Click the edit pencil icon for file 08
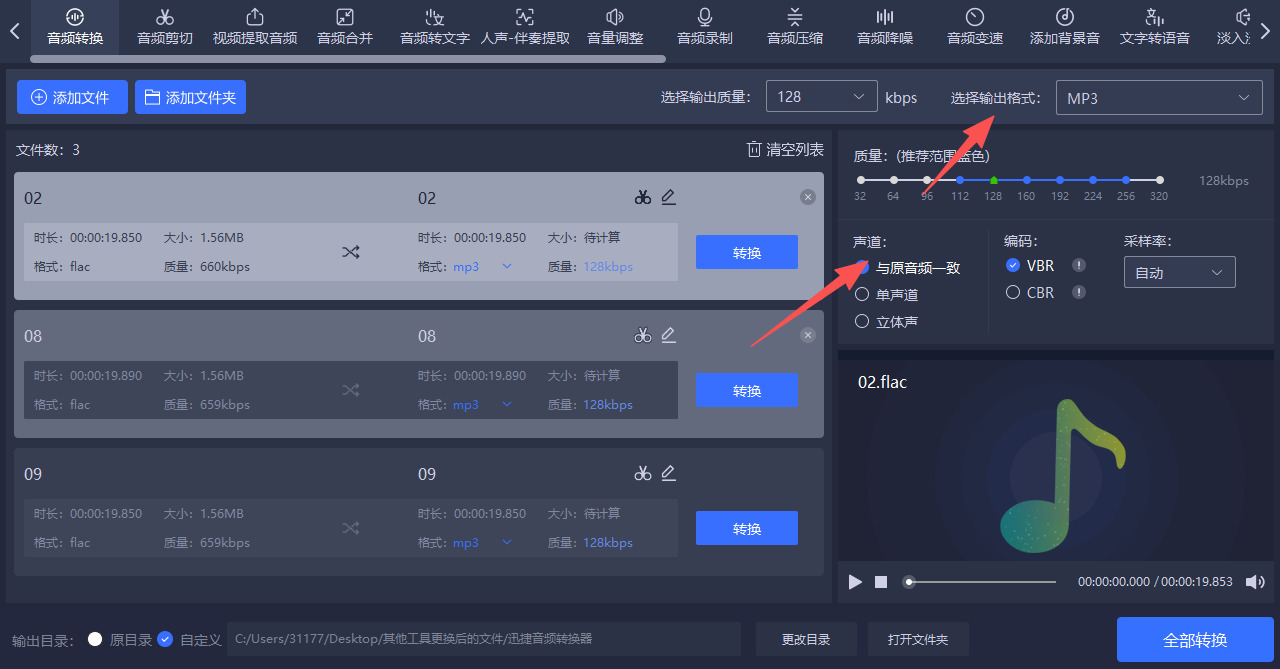 669,335
